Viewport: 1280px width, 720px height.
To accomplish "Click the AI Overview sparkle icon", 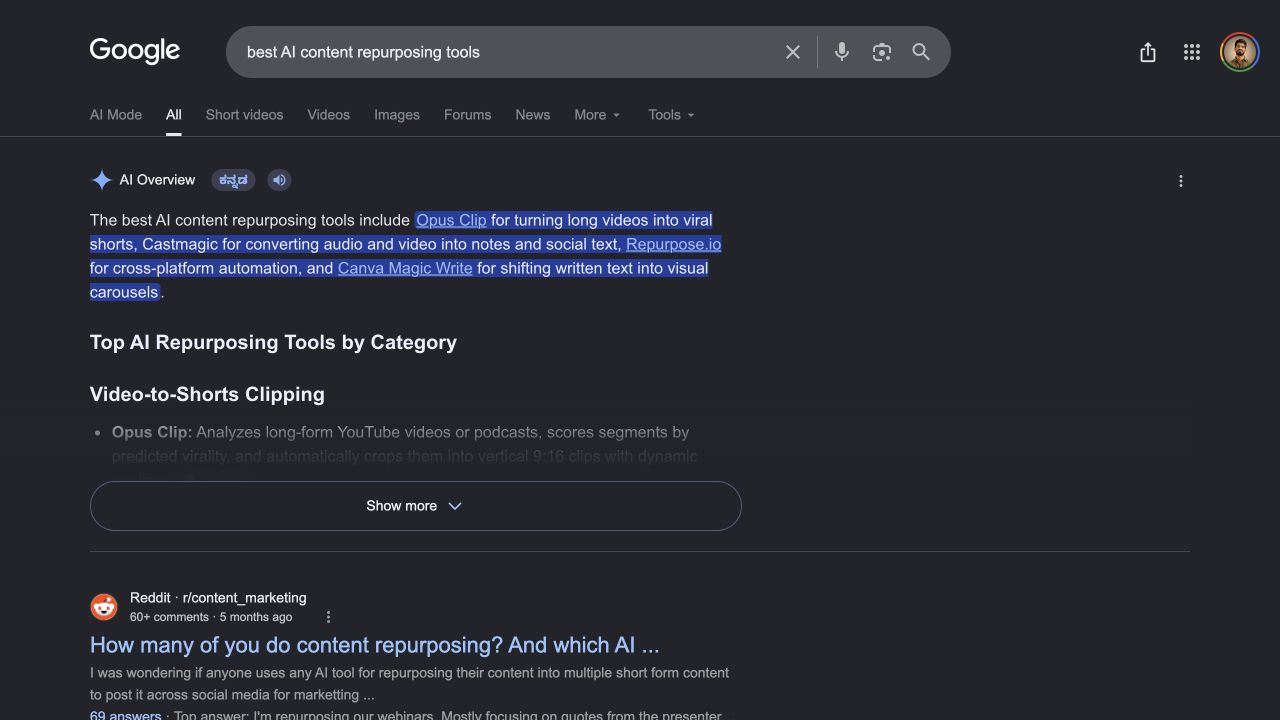I will point(101,180).
